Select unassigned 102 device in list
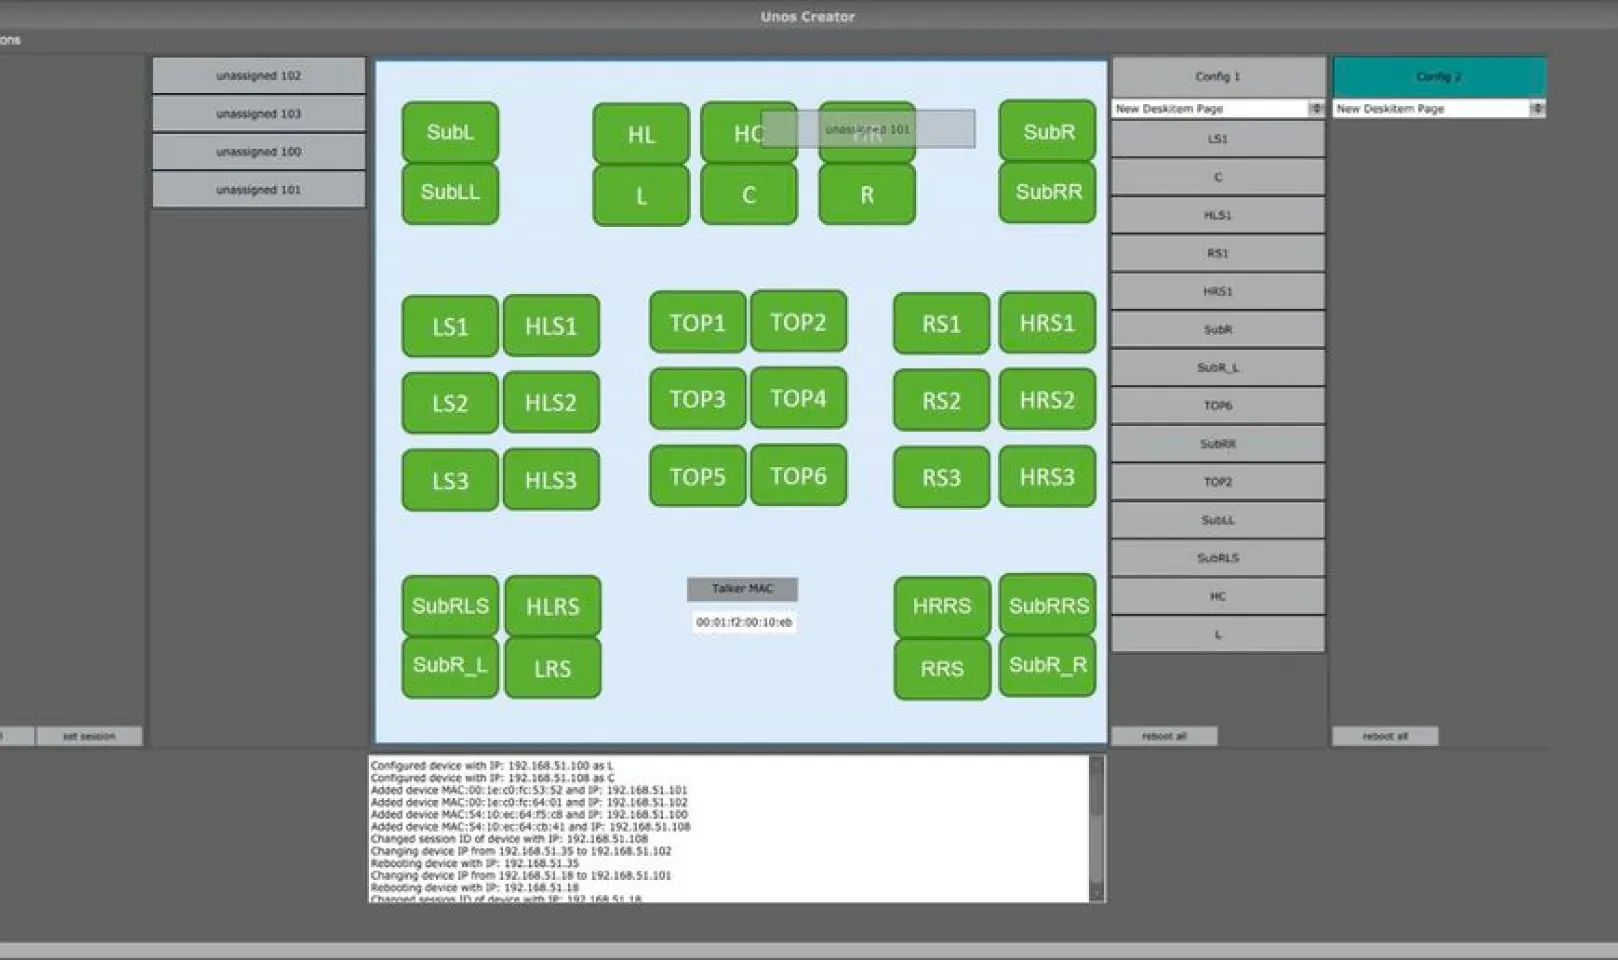 coord(258,76)
